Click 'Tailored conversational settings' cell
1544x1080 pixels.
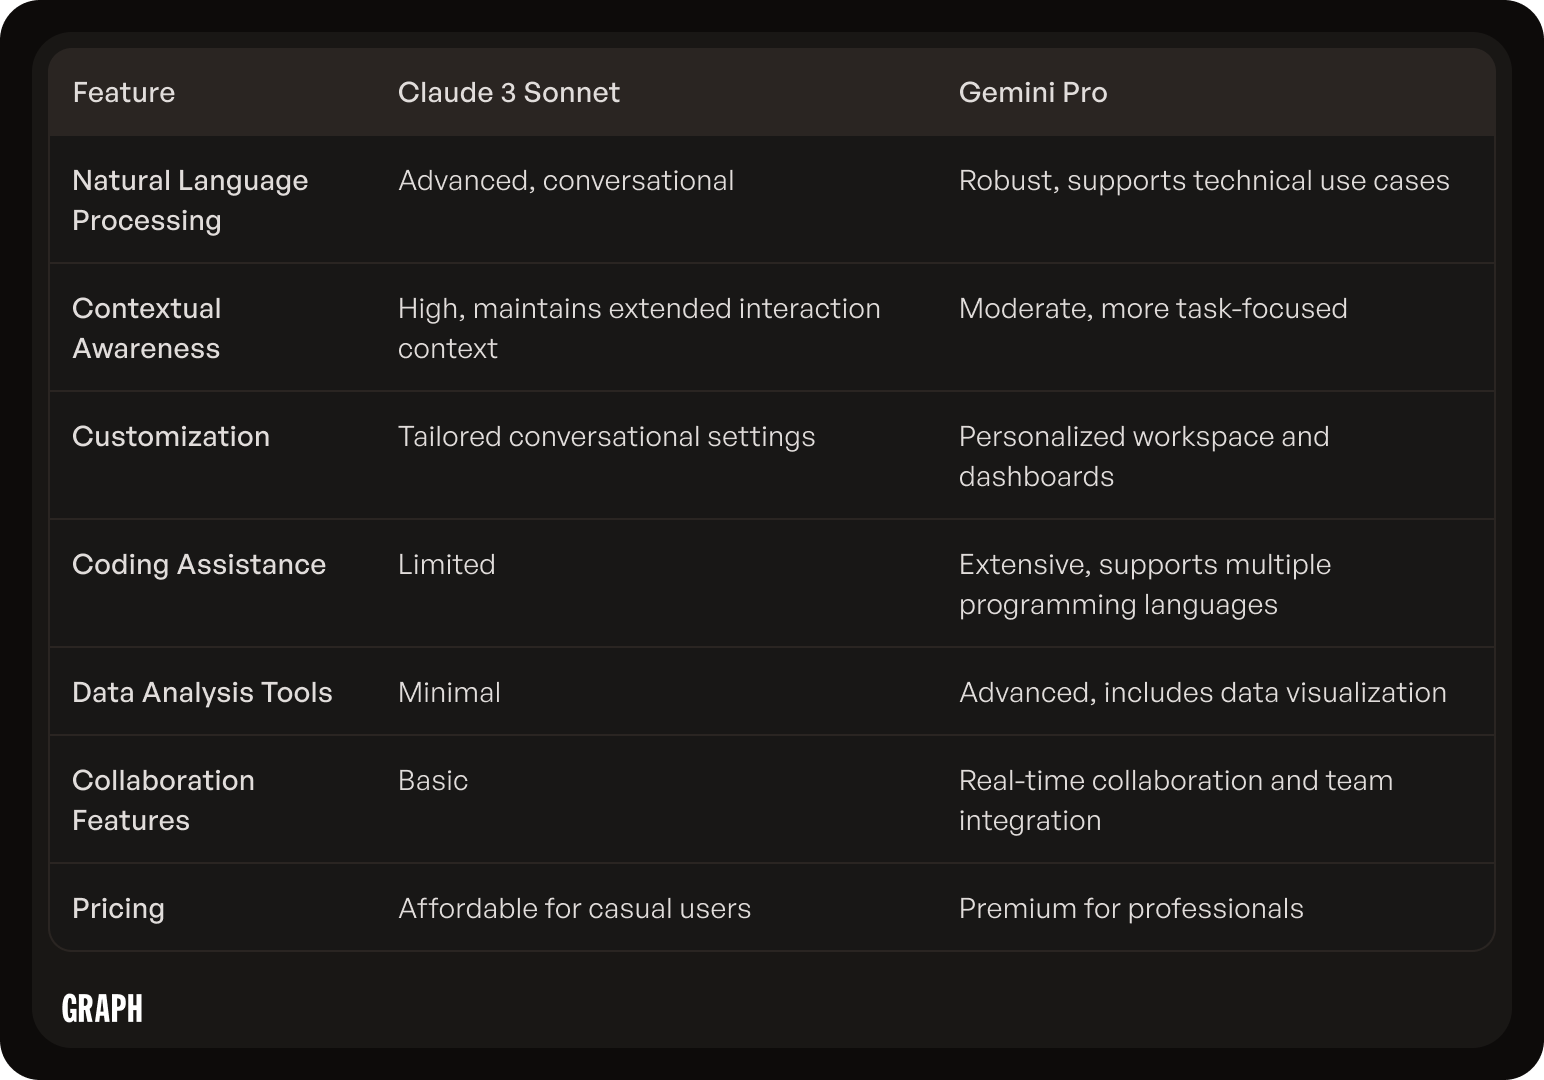click(x=606, y=436)
